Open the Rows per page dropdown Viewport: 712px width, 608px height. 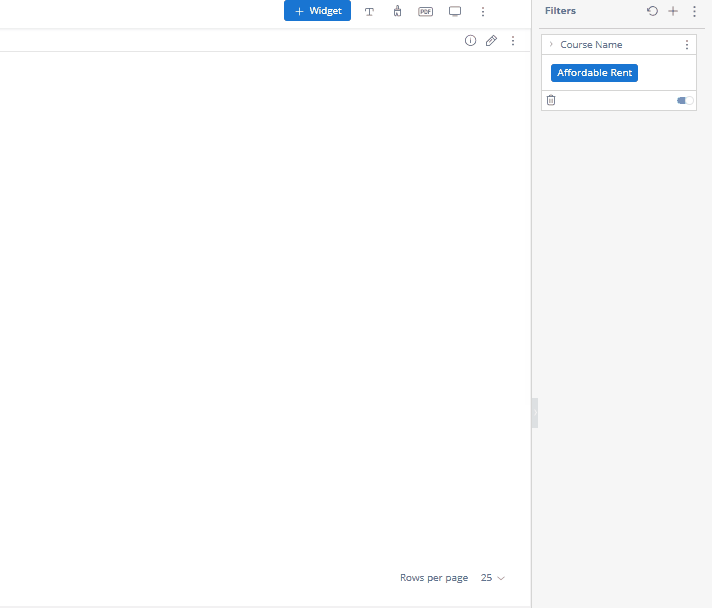click(493, 578)
